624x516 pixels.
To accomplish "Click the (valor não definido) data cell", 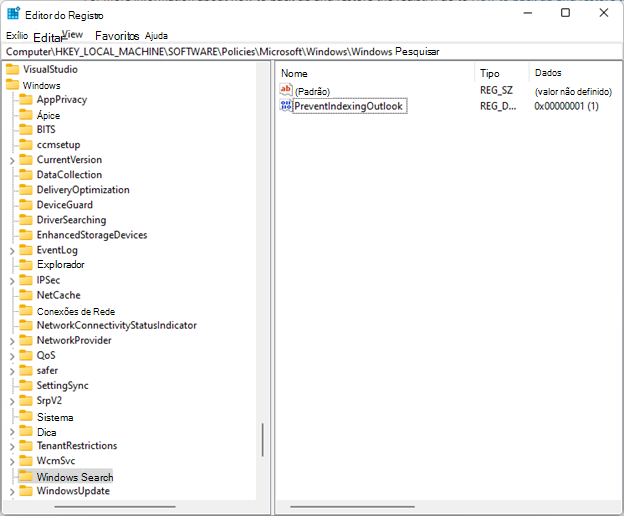I will [x=573, y=92].
